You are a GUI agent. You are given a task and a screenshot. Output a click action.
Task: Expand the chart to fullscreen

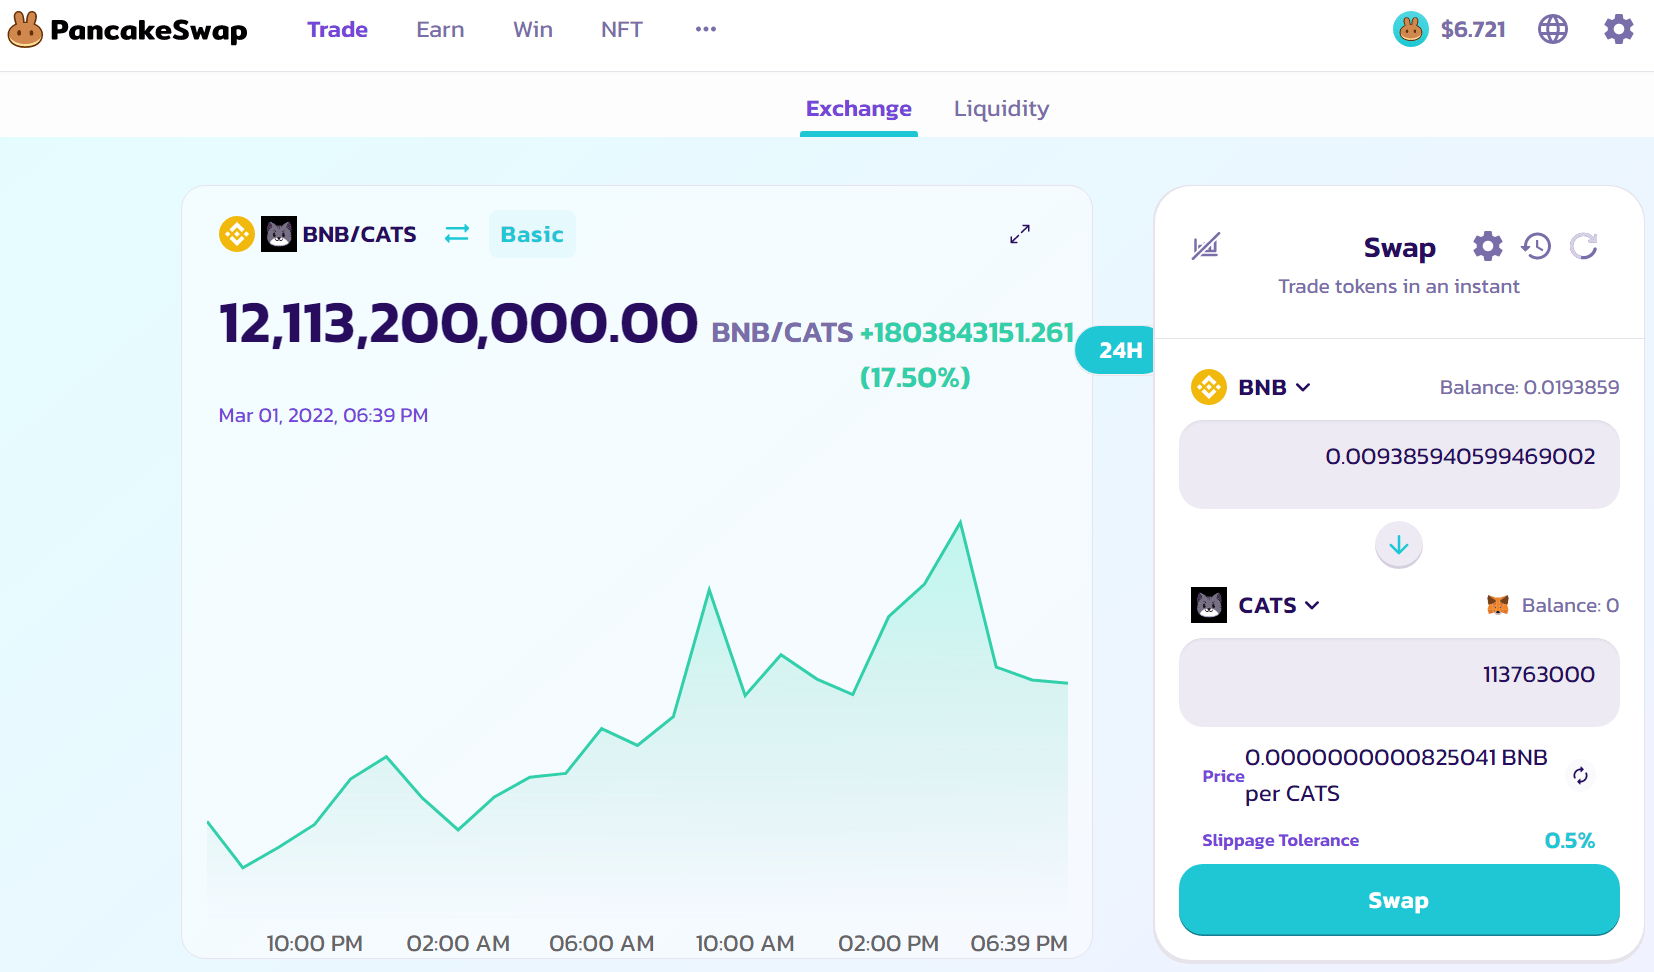1019,234
